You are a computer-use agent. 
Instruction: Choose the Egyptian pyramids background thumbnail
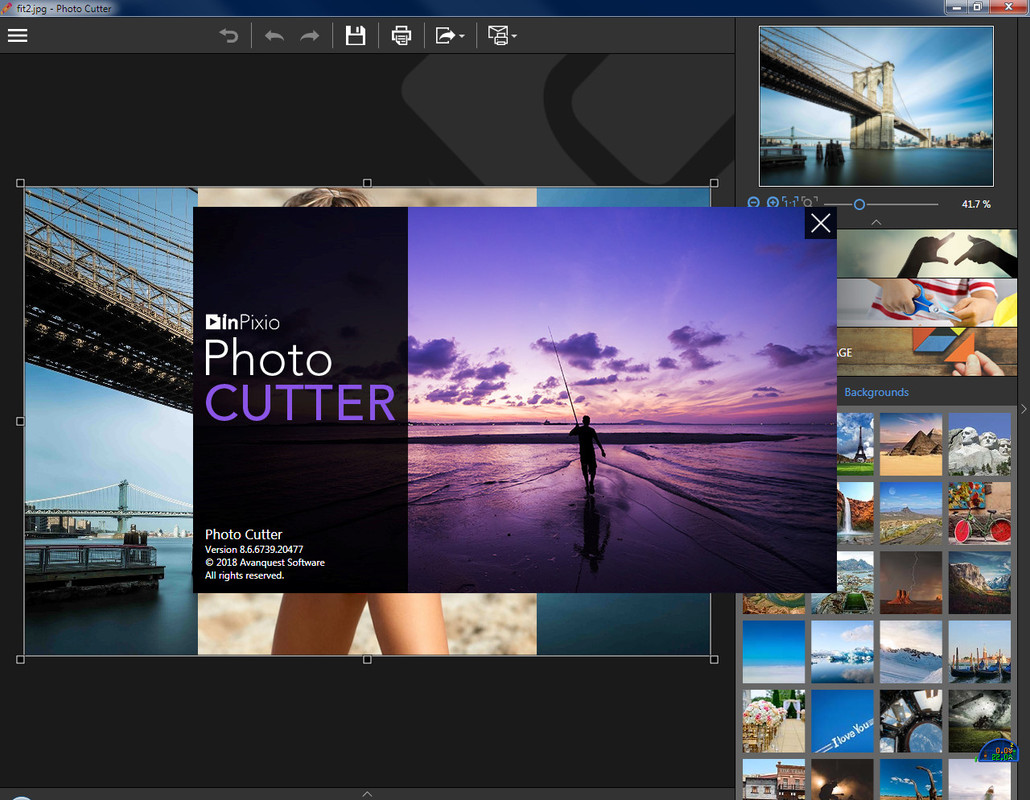(910, 444)
